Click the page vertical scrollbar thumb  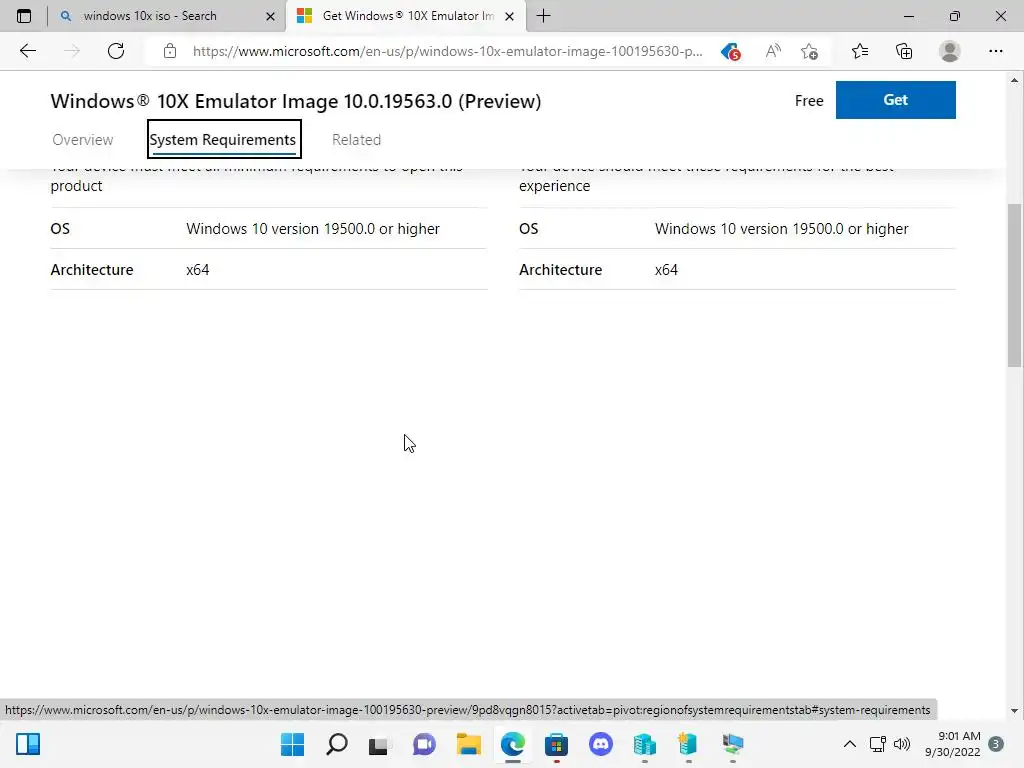pos(1014,286)
